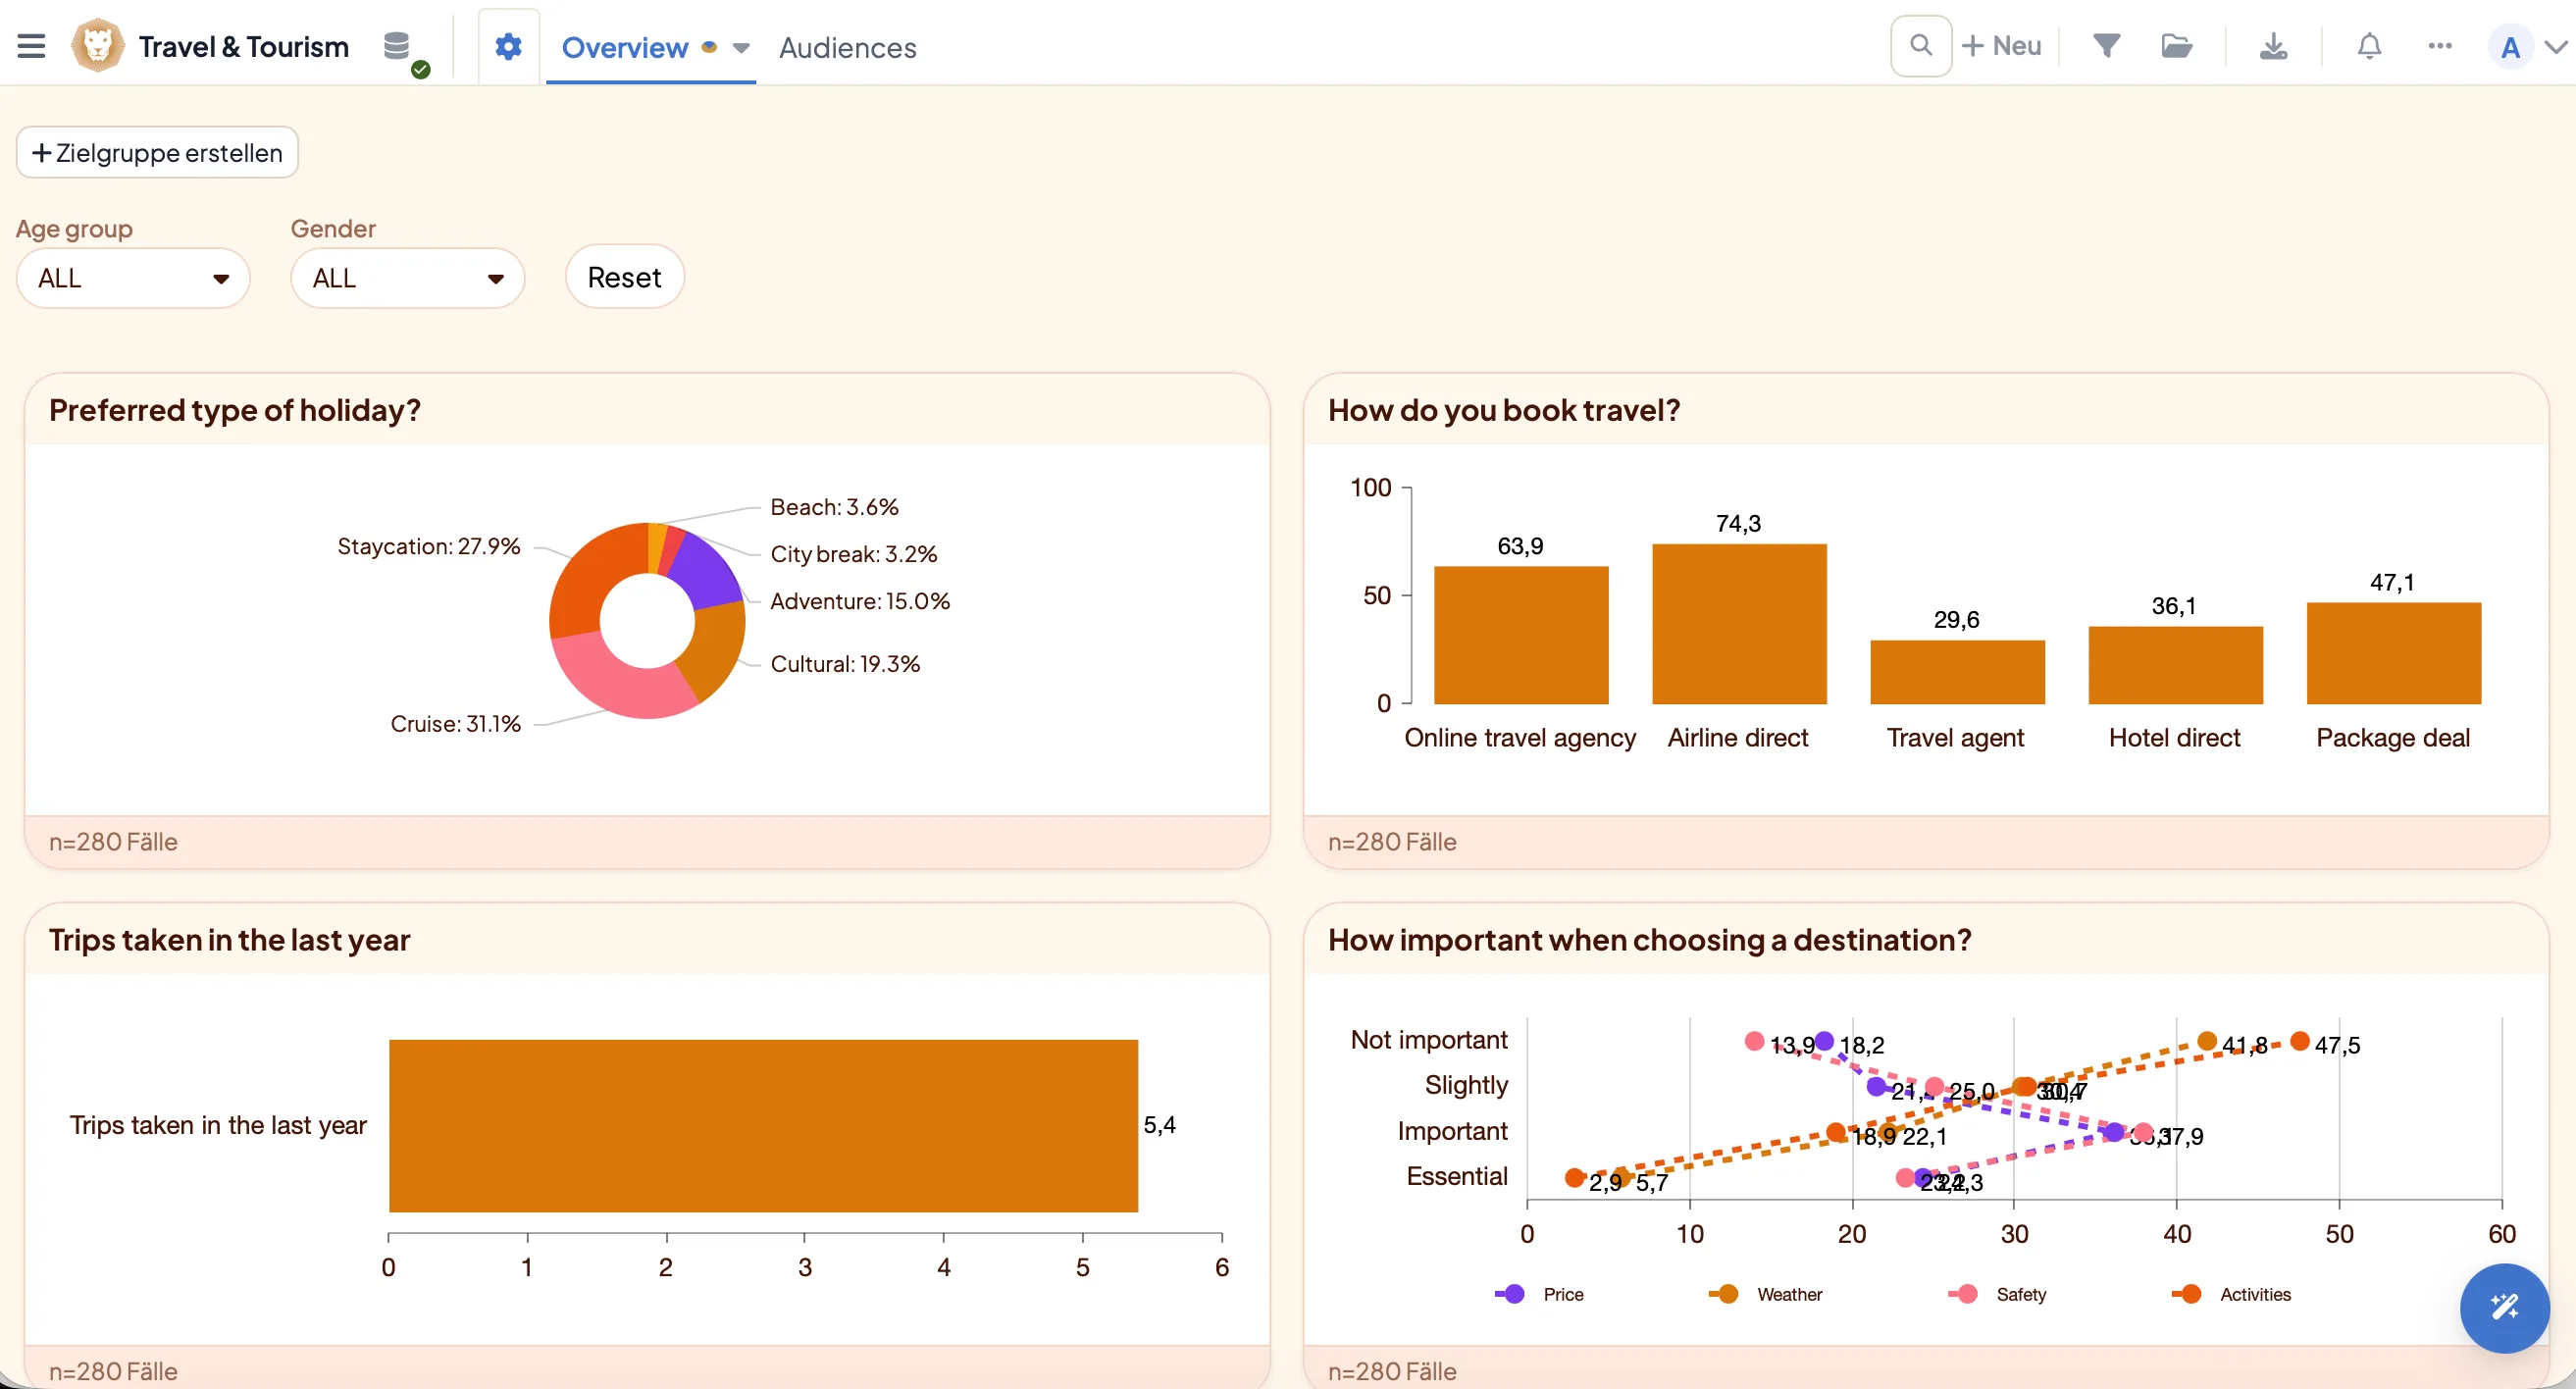The image size is (2576, 1389).
Task: Open the folder icon in toolbar
Action: (x=2176, y=46)
